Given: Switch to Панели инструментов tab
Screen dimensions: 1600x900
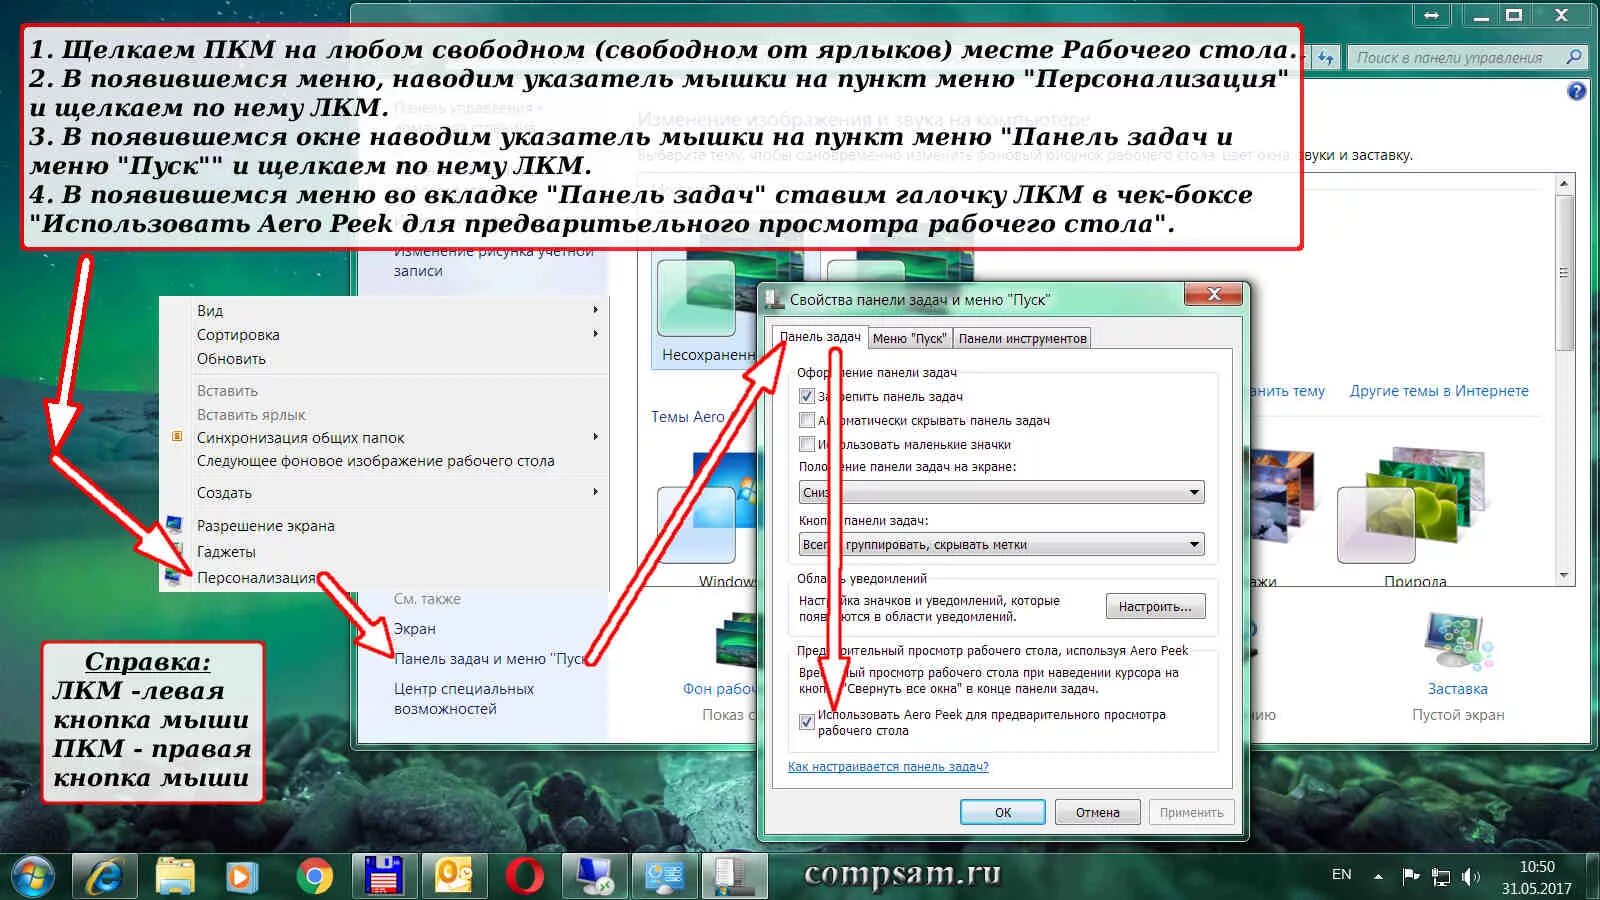Looking at the screenshot, I should [1022, 338].
